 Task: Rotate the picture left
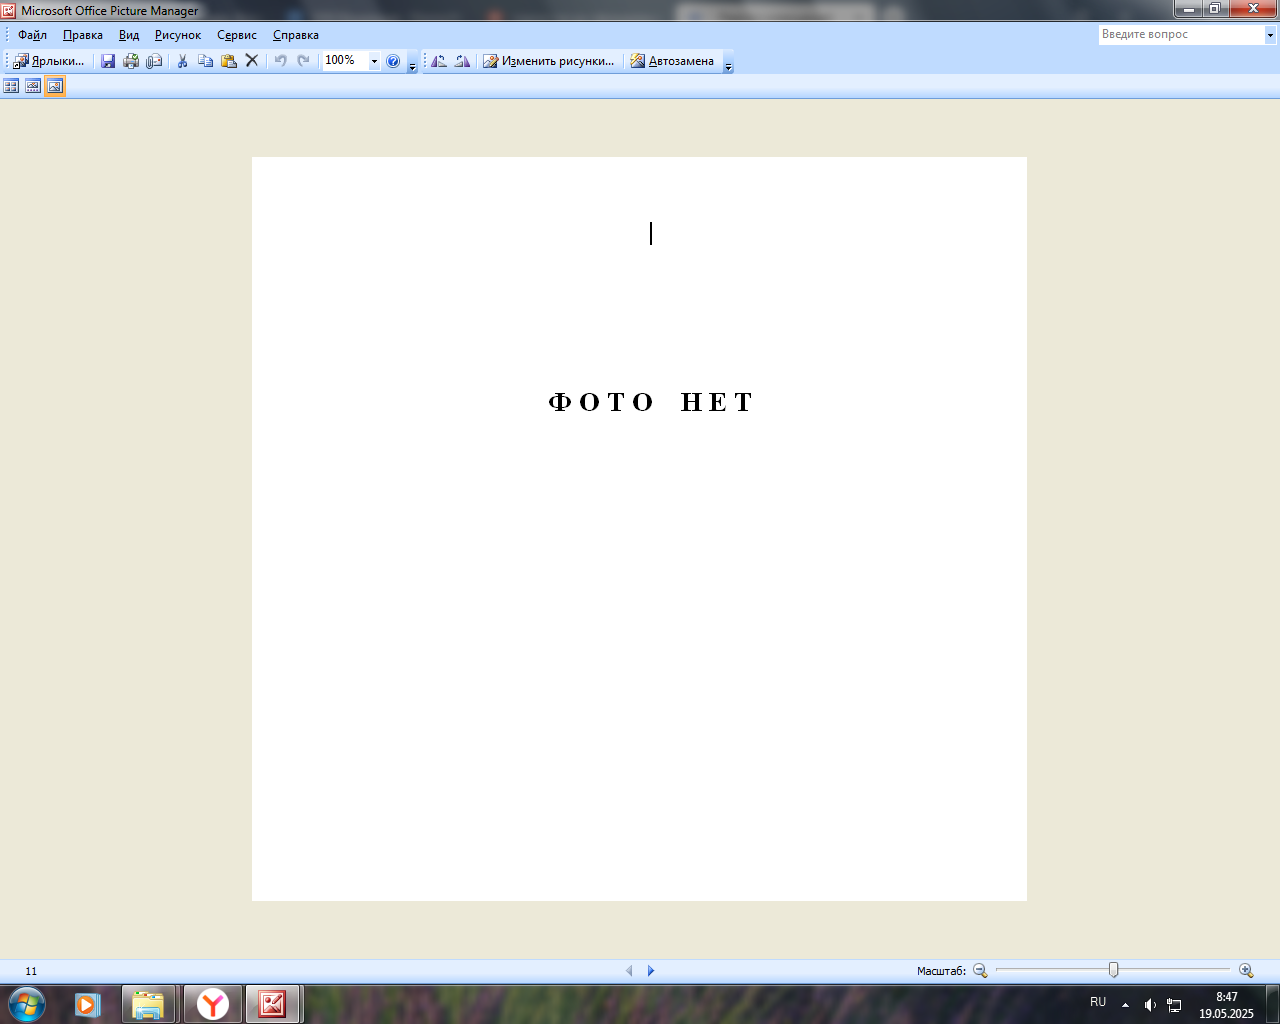tap(439, 61)
